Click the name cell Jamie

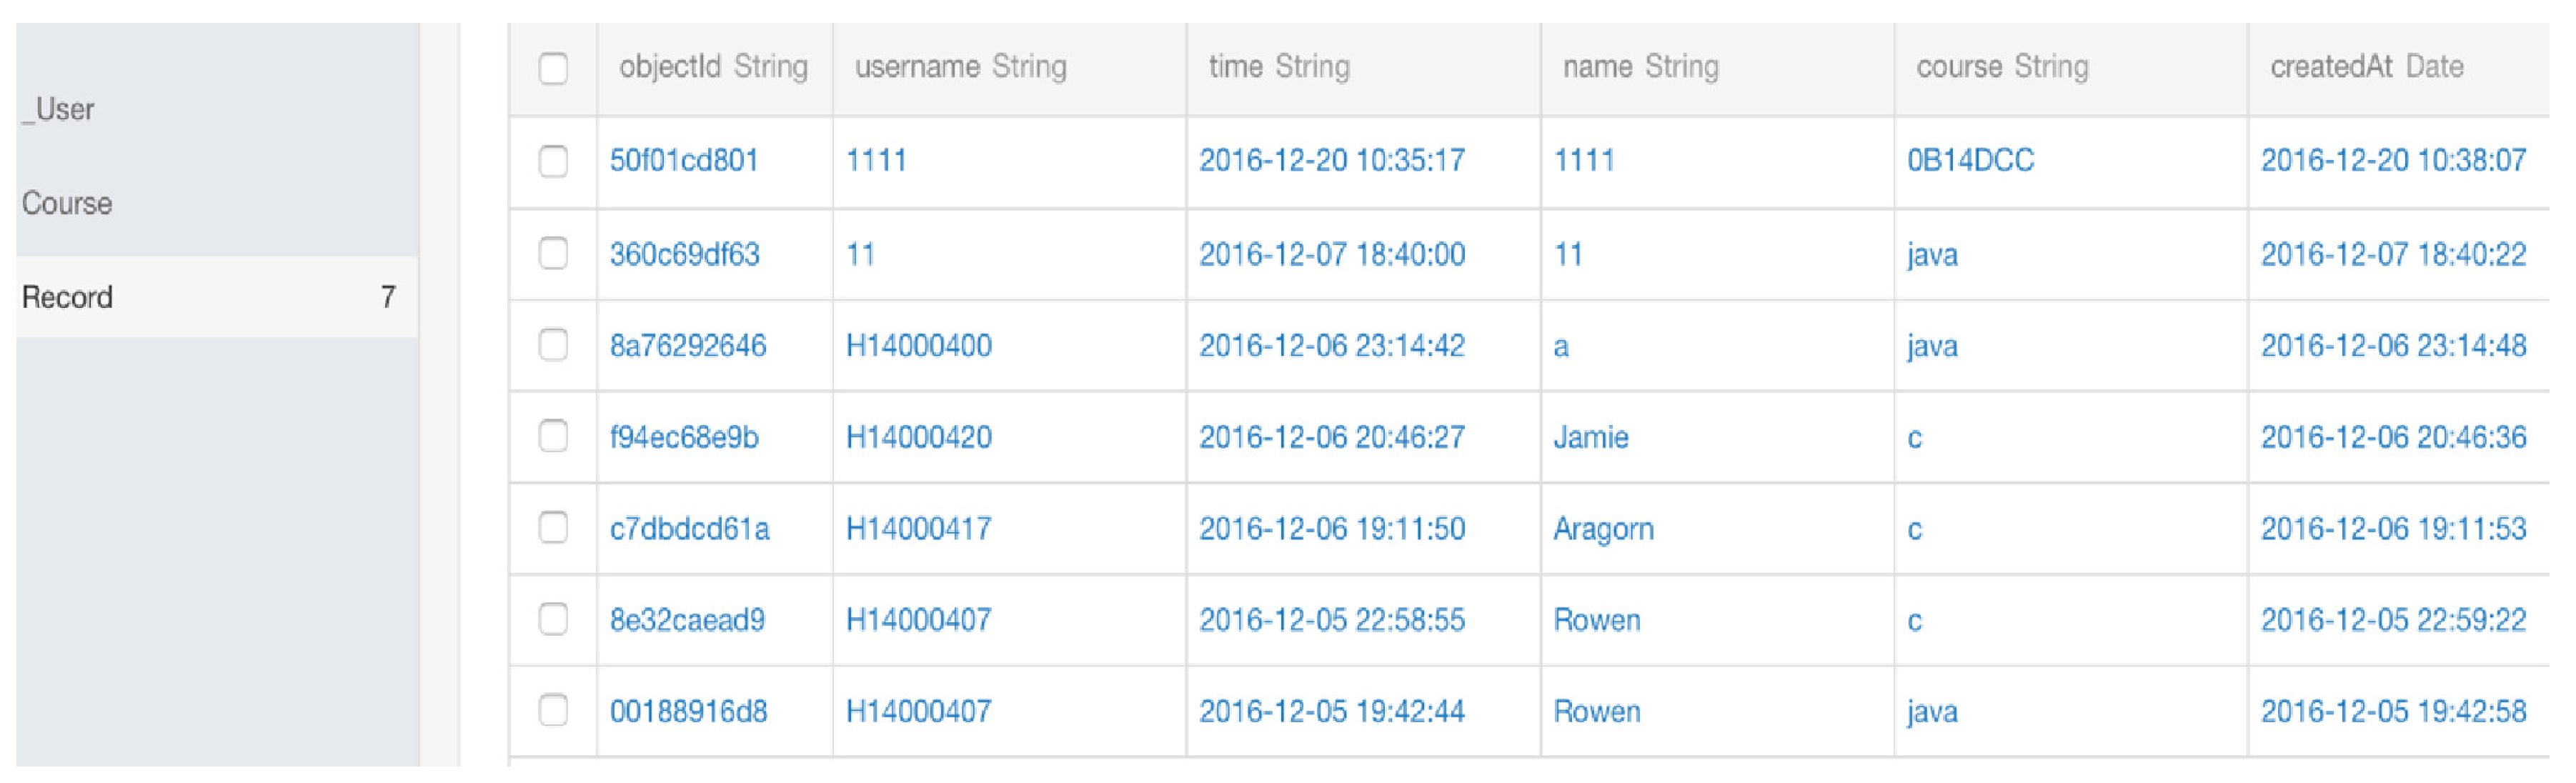(x=1590, y=437)
